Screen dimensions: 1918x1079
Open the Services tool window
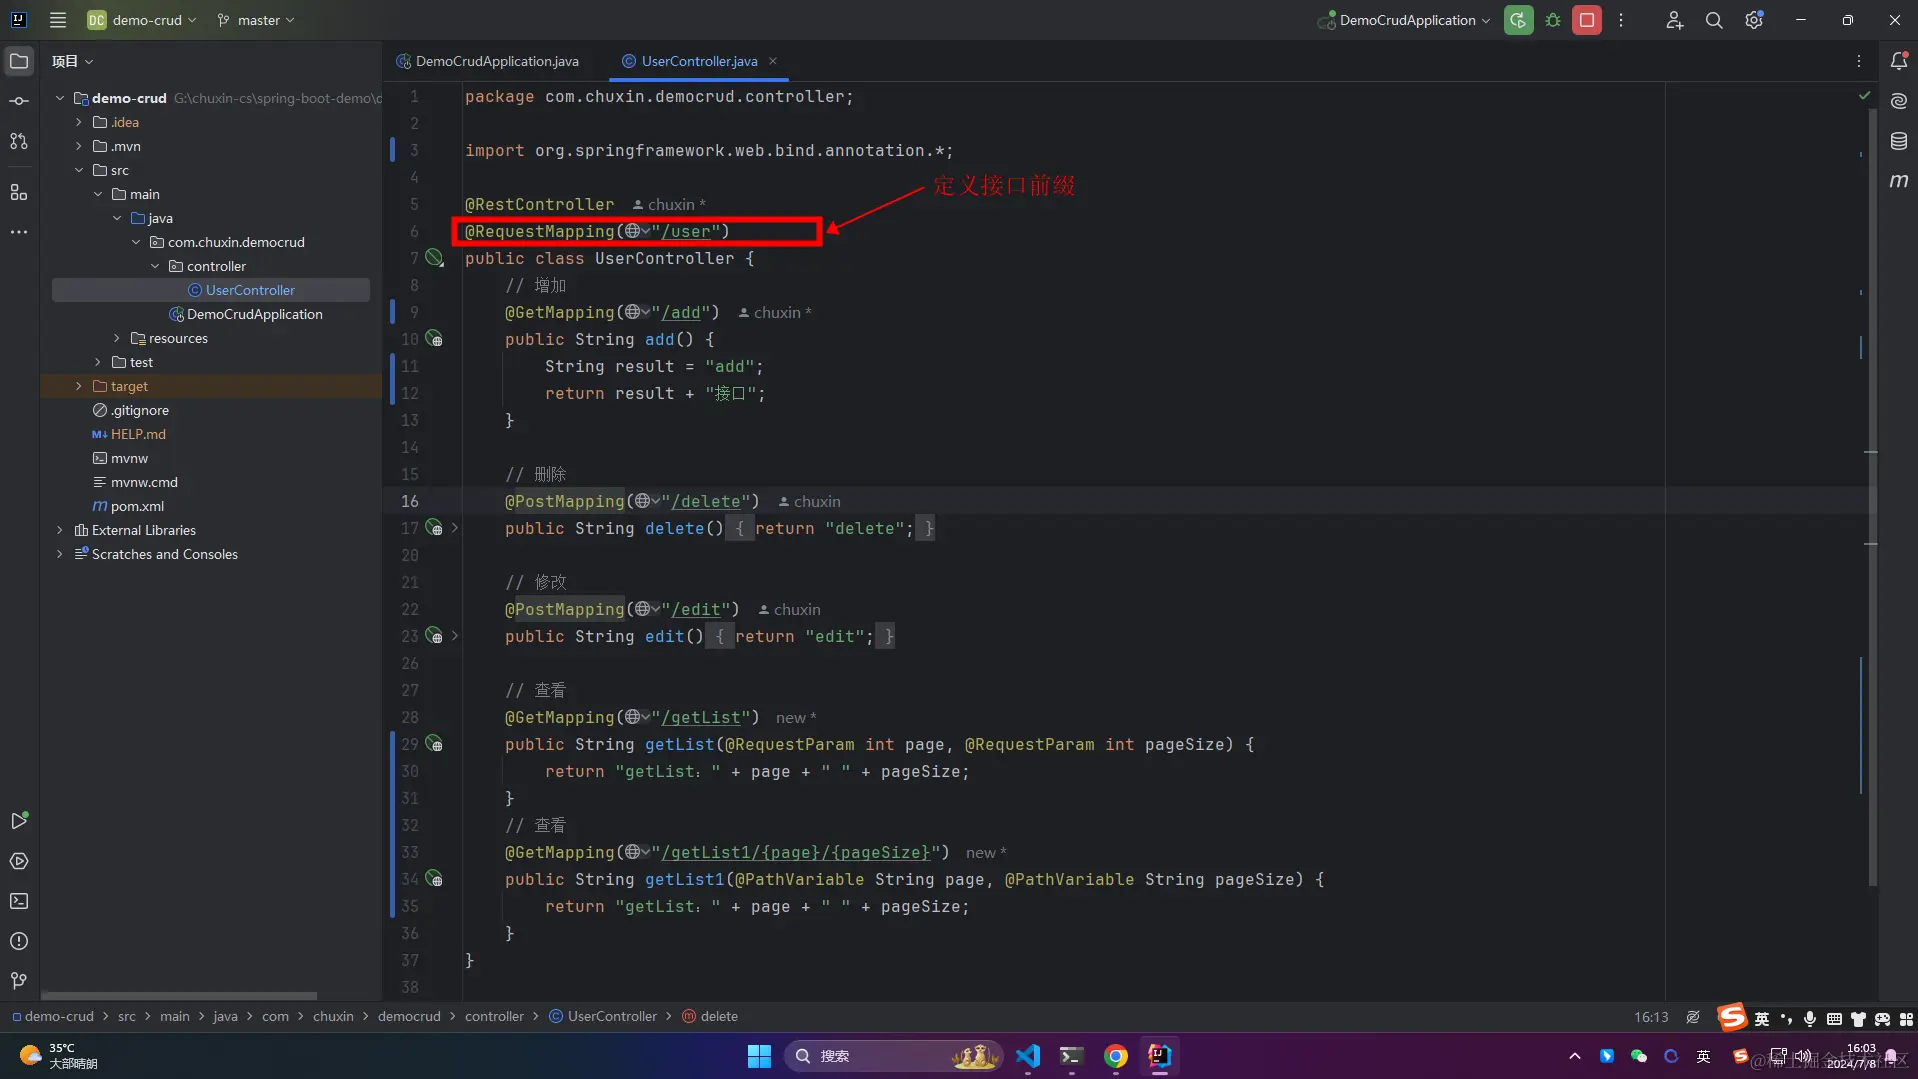tap(19, 861)
